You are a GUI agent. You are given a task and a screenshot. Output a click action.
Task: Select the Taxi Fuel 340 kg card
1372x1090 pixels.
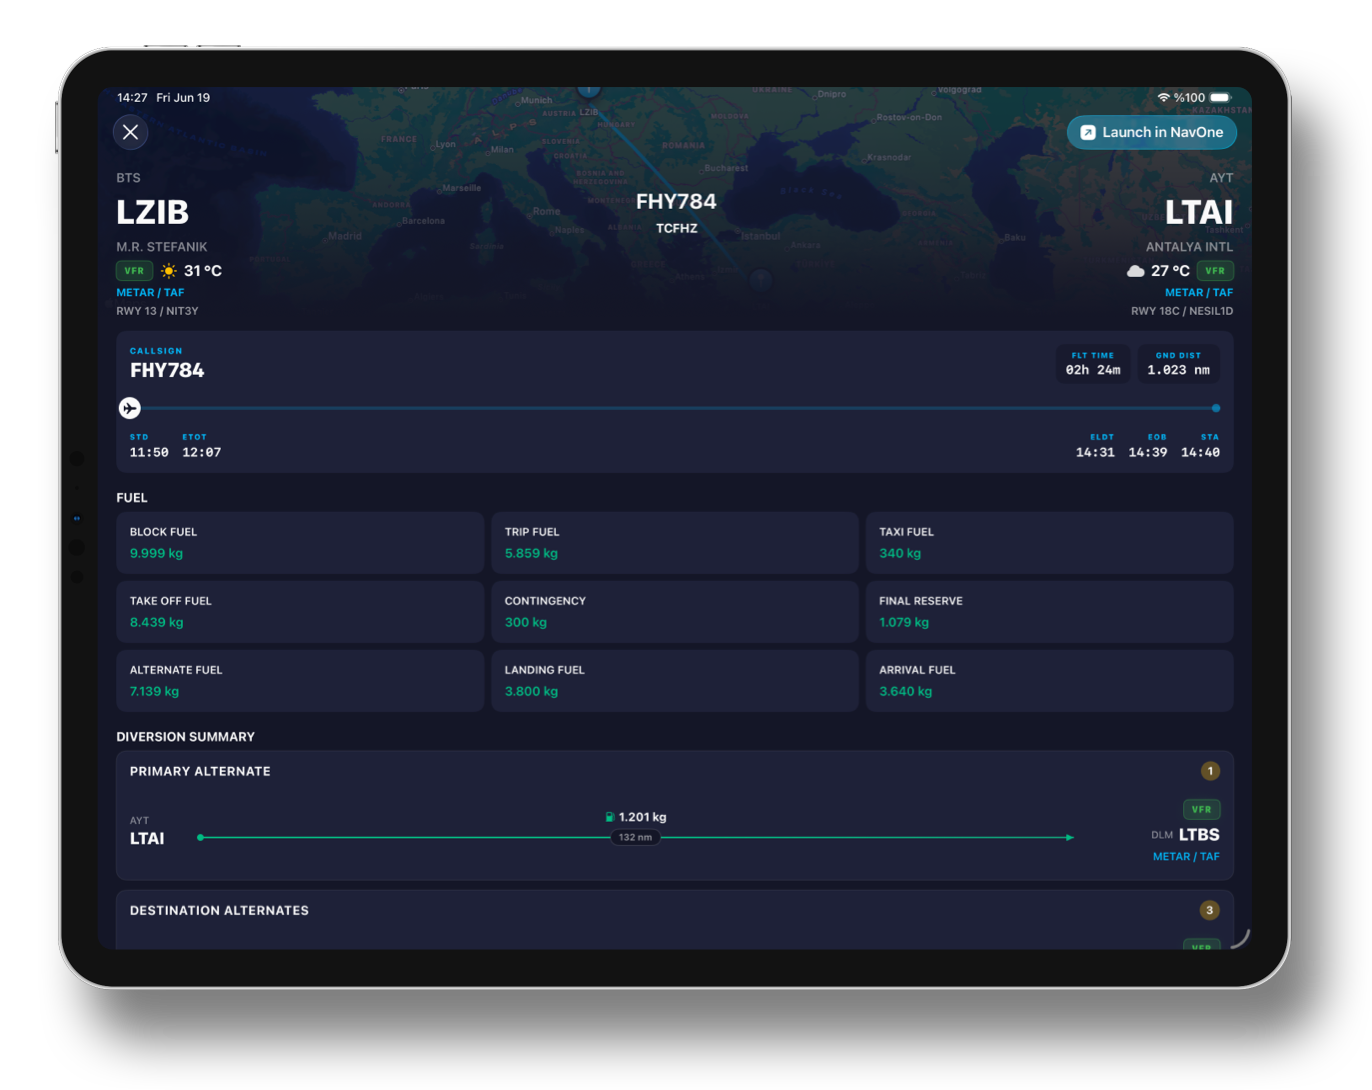click(1050, 543)
